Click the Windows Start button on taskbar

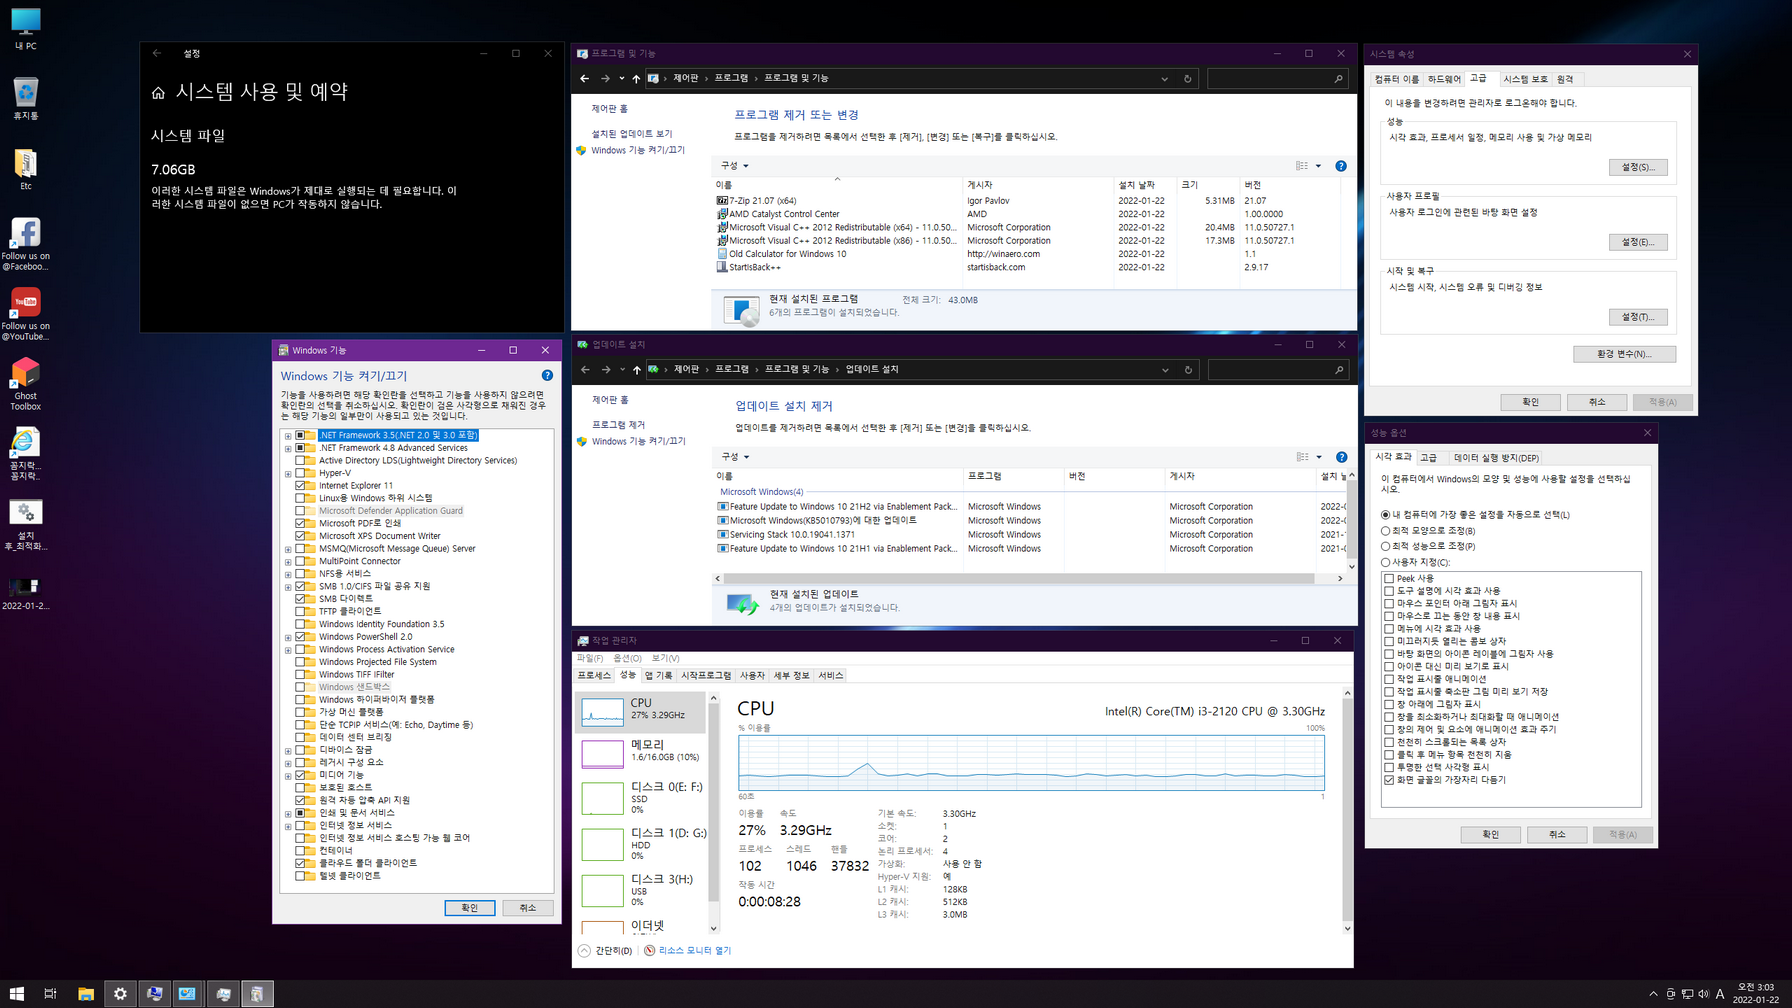click(16, 994)
